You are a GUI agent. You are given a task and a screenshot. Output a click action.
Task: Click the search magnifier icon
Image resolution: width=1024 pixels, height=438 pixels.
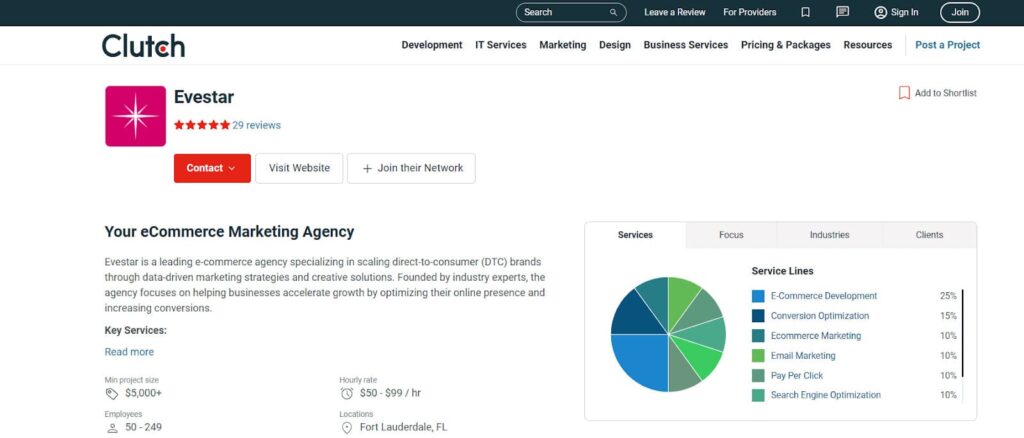tap(613, 12)
